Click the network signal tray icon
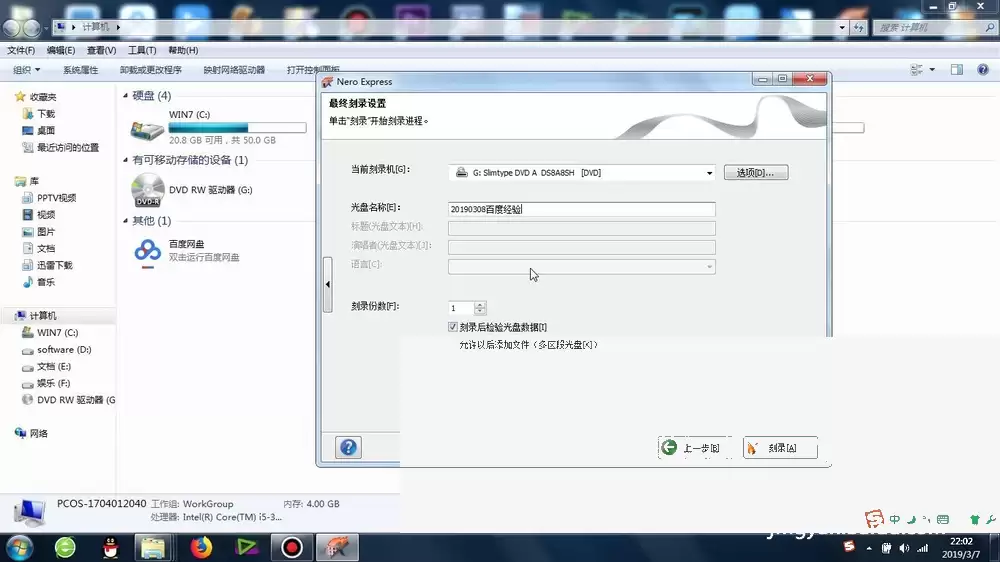This screenshot has width=1000, height=562. 923,548
